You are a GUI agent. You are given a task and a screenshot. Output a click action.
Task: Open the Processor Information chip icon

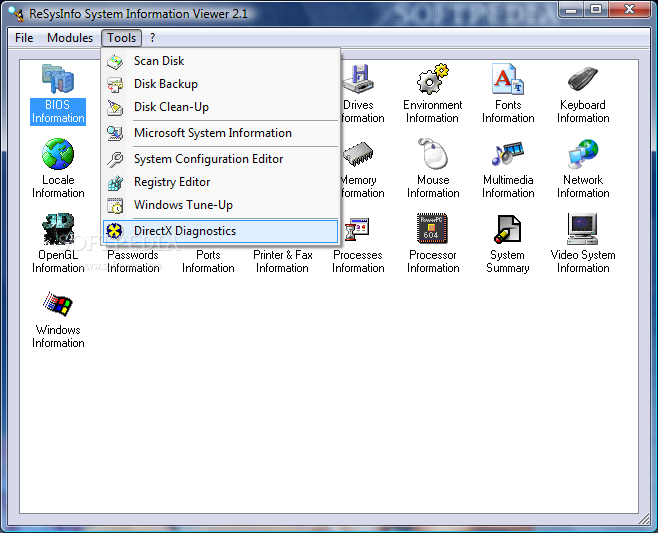pyautogui.click(x=432, y=229)
